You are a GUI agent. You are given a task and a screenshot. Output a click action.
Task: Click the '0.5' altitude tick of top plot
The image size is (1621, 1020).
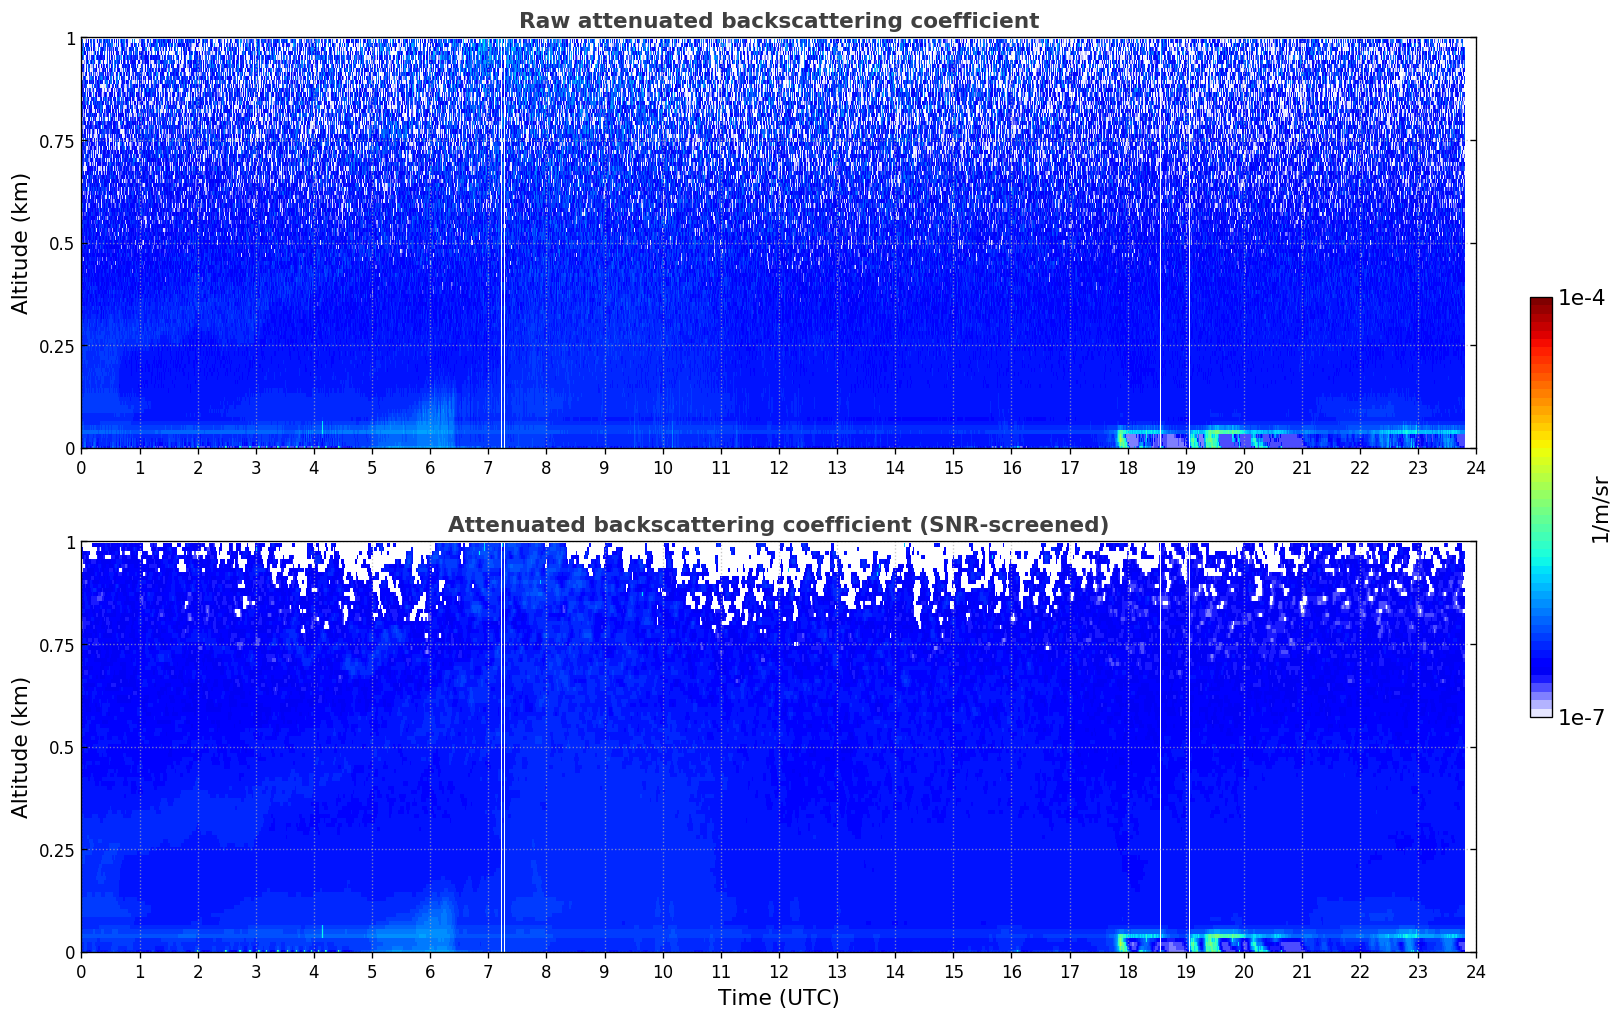pyautogui.click(x=62, y=244)
